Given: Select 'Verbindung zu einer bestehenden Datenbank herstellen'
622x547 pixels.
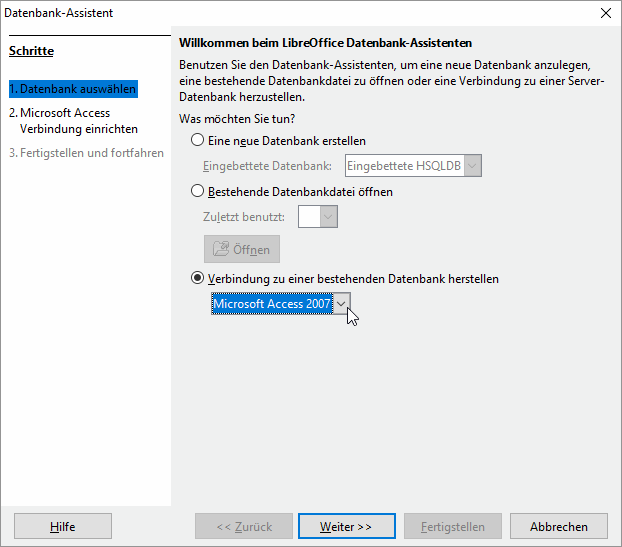Looking at the screenshot, I should 197,279.
